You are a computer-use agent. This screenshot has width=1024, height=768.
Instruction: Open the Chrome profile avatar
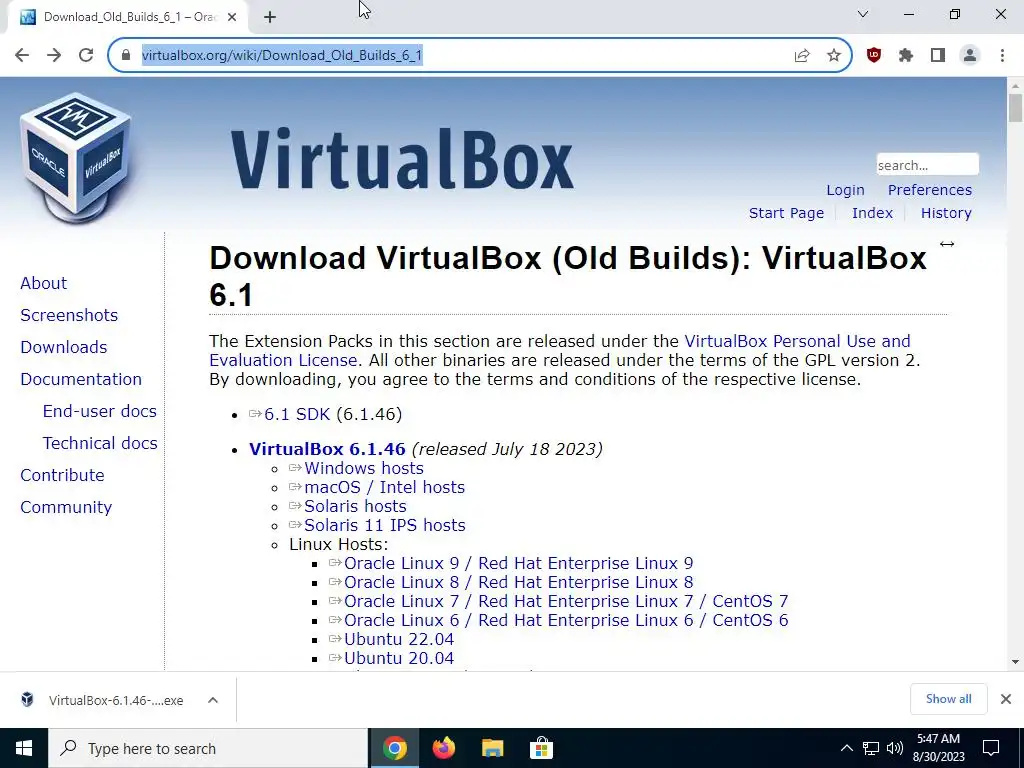tap(970, 56)
